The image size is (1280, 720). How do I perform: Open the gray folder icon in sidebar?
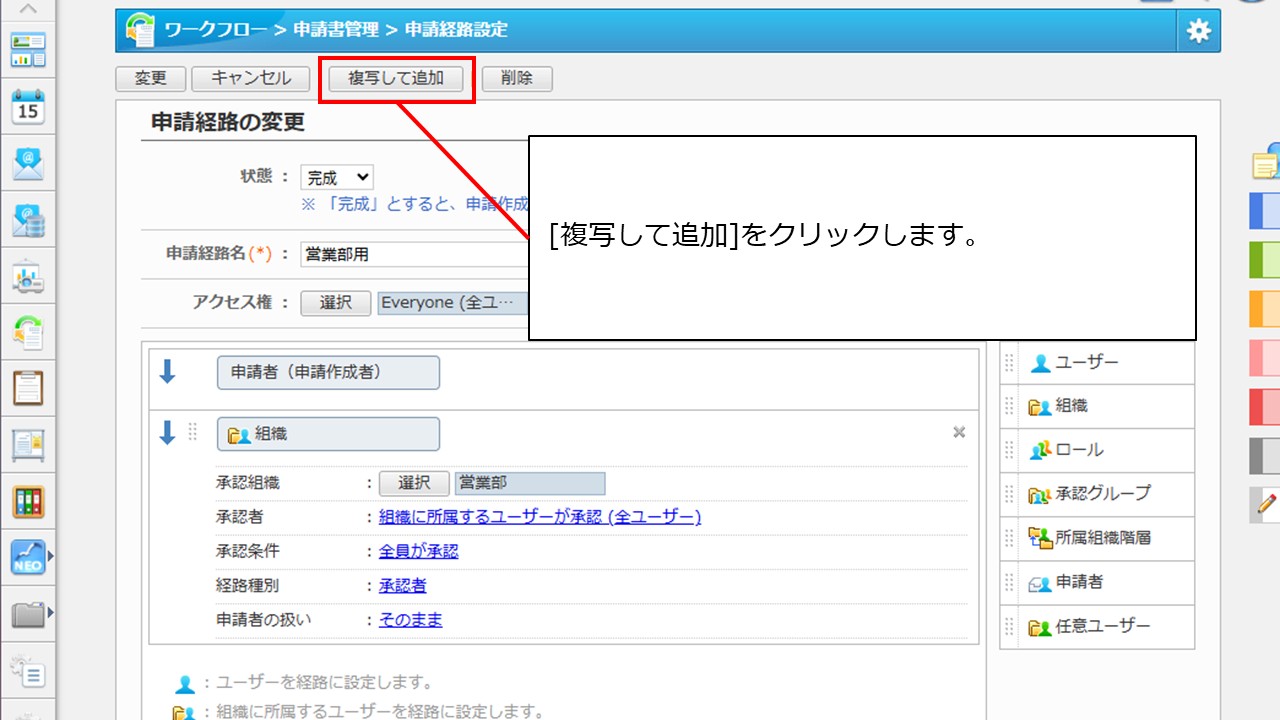coord(28,613)
